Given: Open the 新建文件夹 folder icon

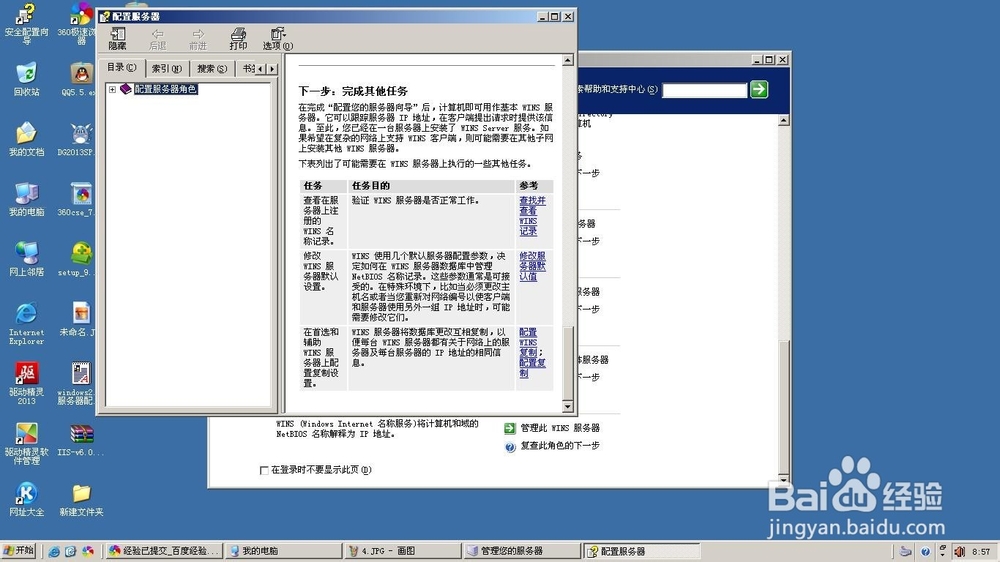Looking at the screenshot, I should pos(81,498).
